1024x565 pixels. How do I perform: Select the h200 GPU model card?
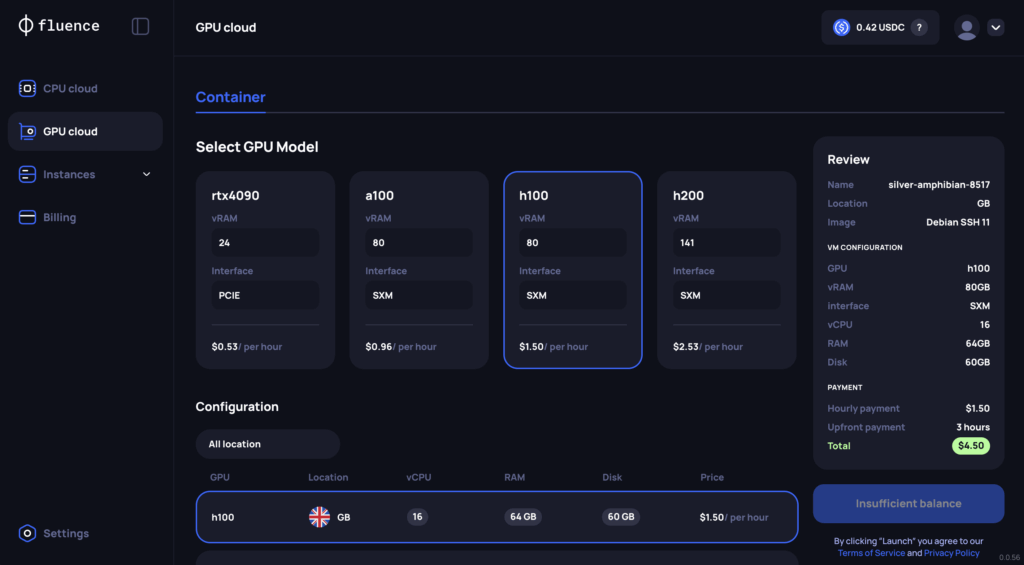coord(727,270)
